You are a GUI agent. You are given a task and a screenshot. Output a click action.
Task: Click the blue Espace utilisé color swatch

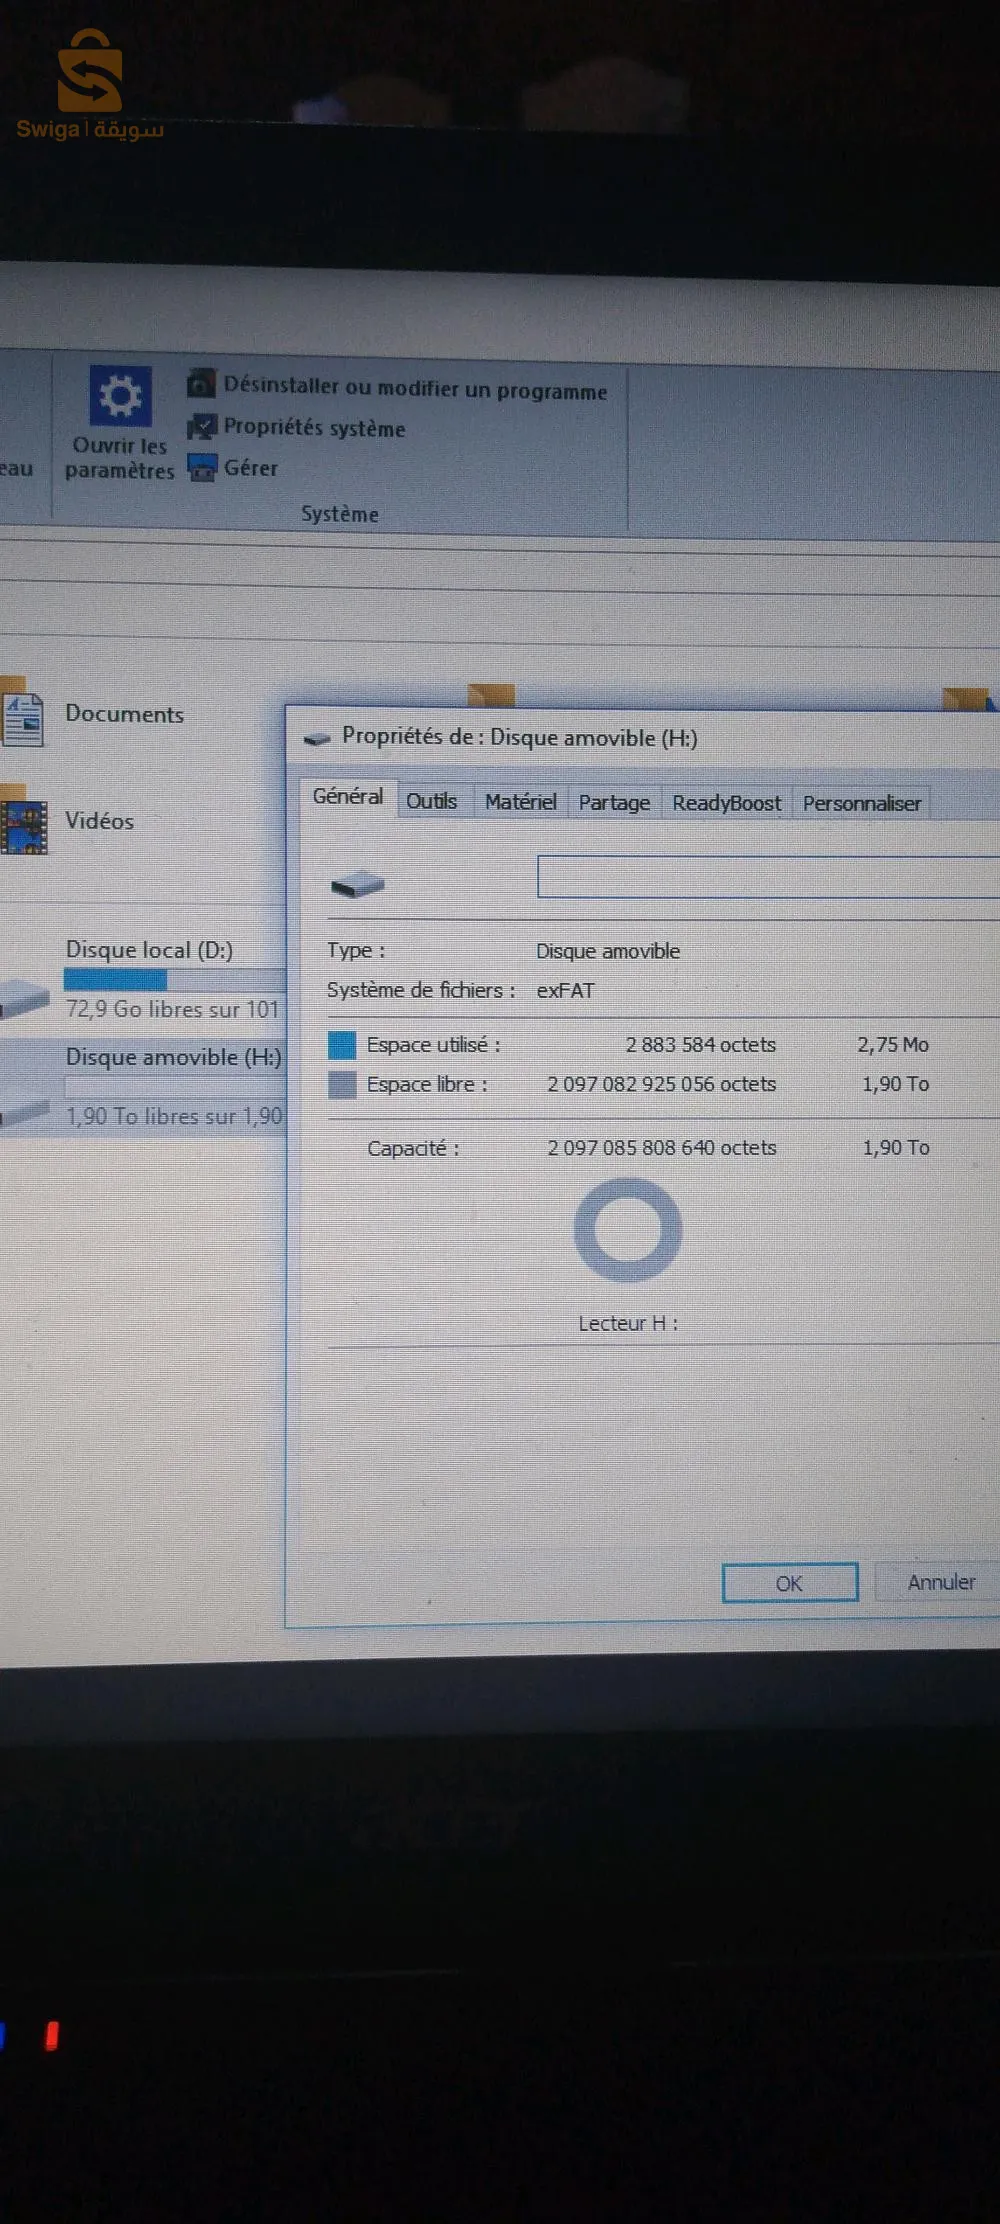(x=342, y=1045)
